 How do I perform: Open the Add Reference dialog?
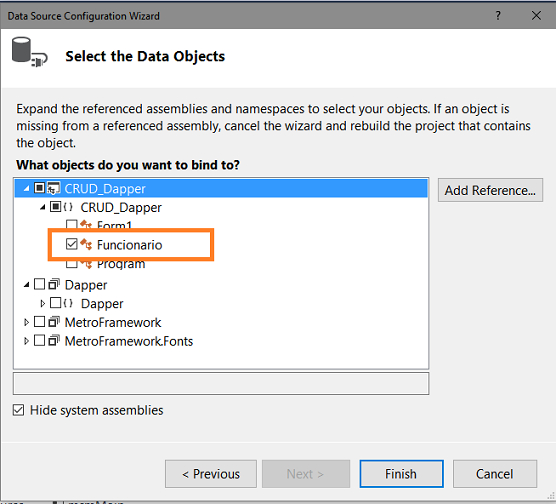point(490,190)
